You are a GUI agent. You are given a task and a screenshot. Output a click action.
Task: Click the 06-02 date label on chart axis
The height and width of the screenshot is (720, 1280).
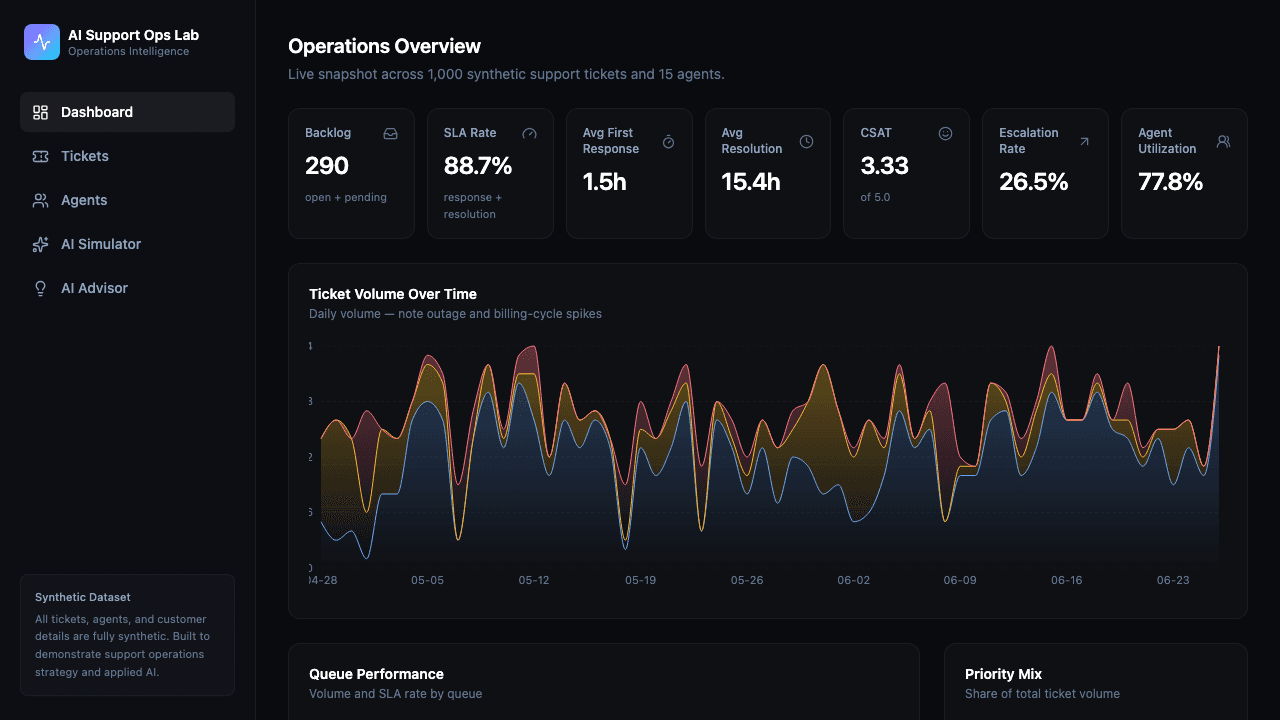854,580
